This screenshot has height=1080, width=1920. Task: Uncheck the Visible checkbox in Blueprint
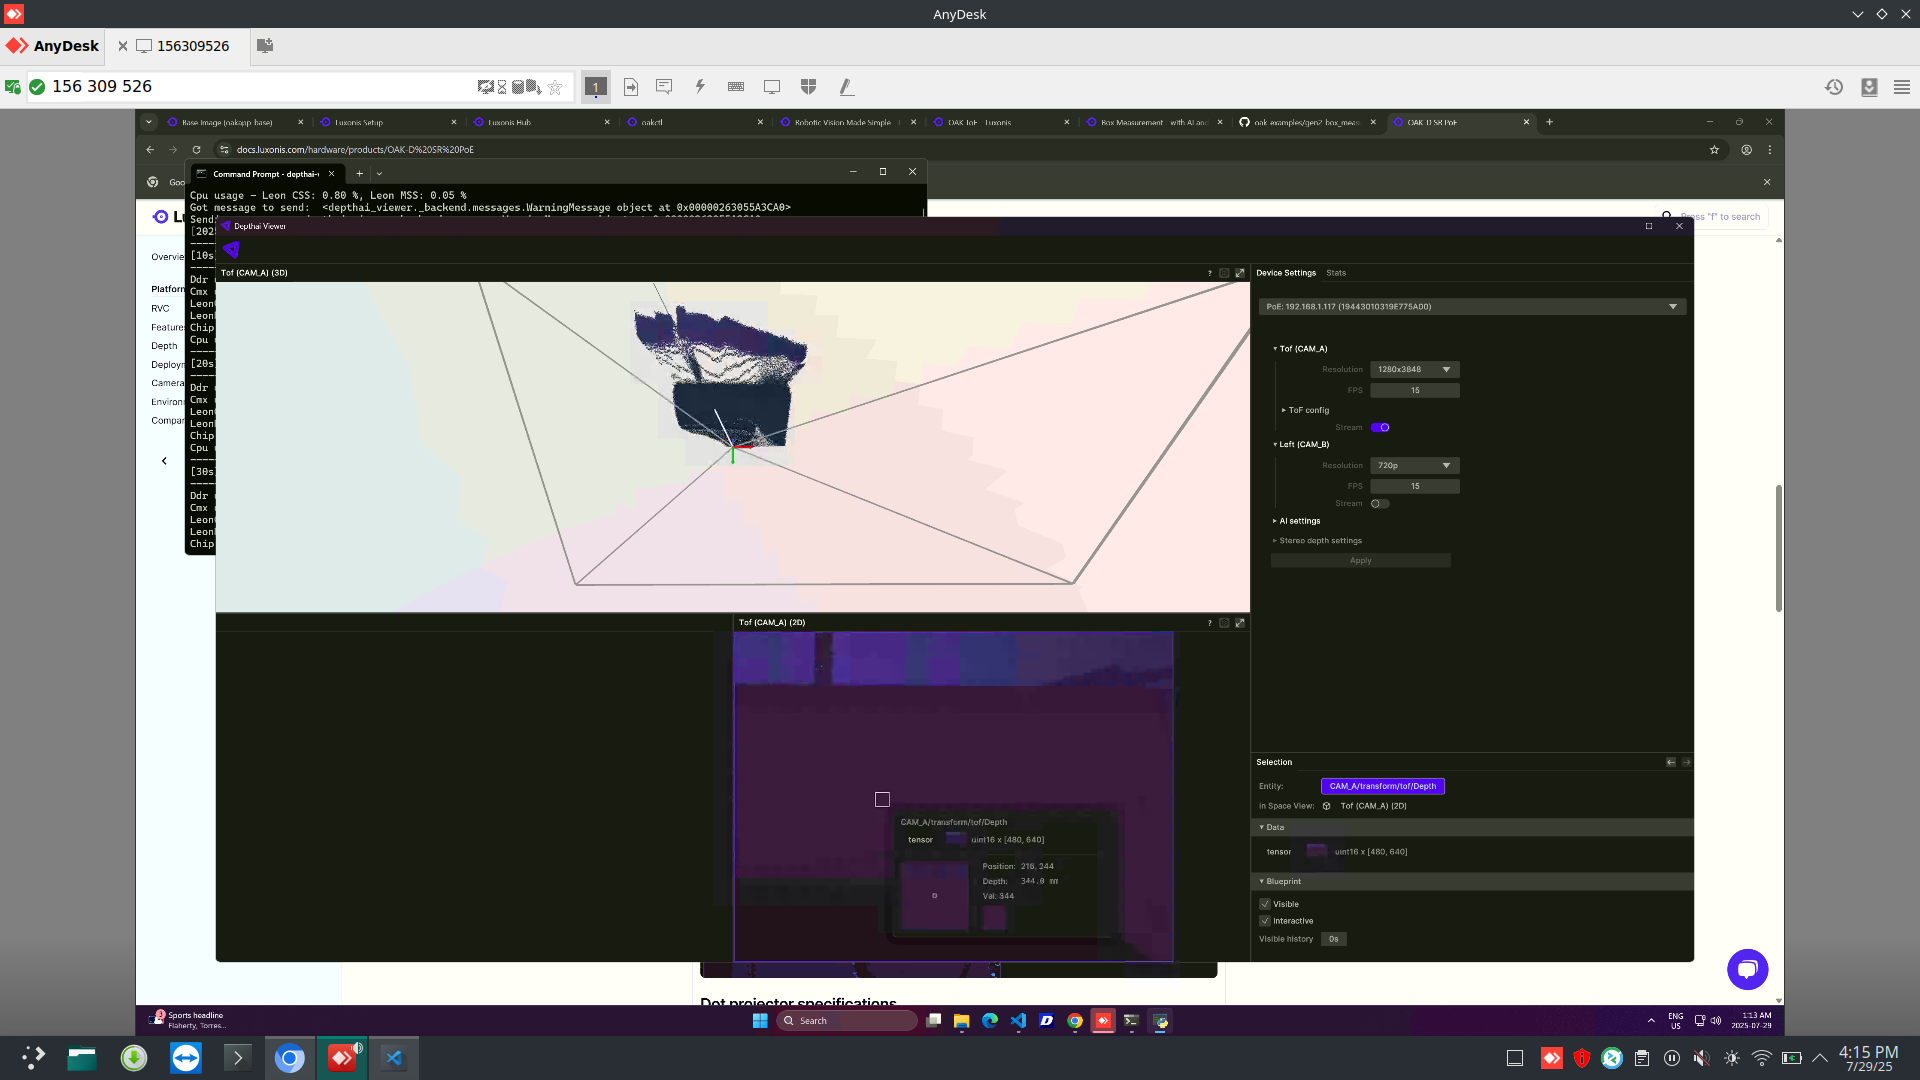(x=1265, y=904)
